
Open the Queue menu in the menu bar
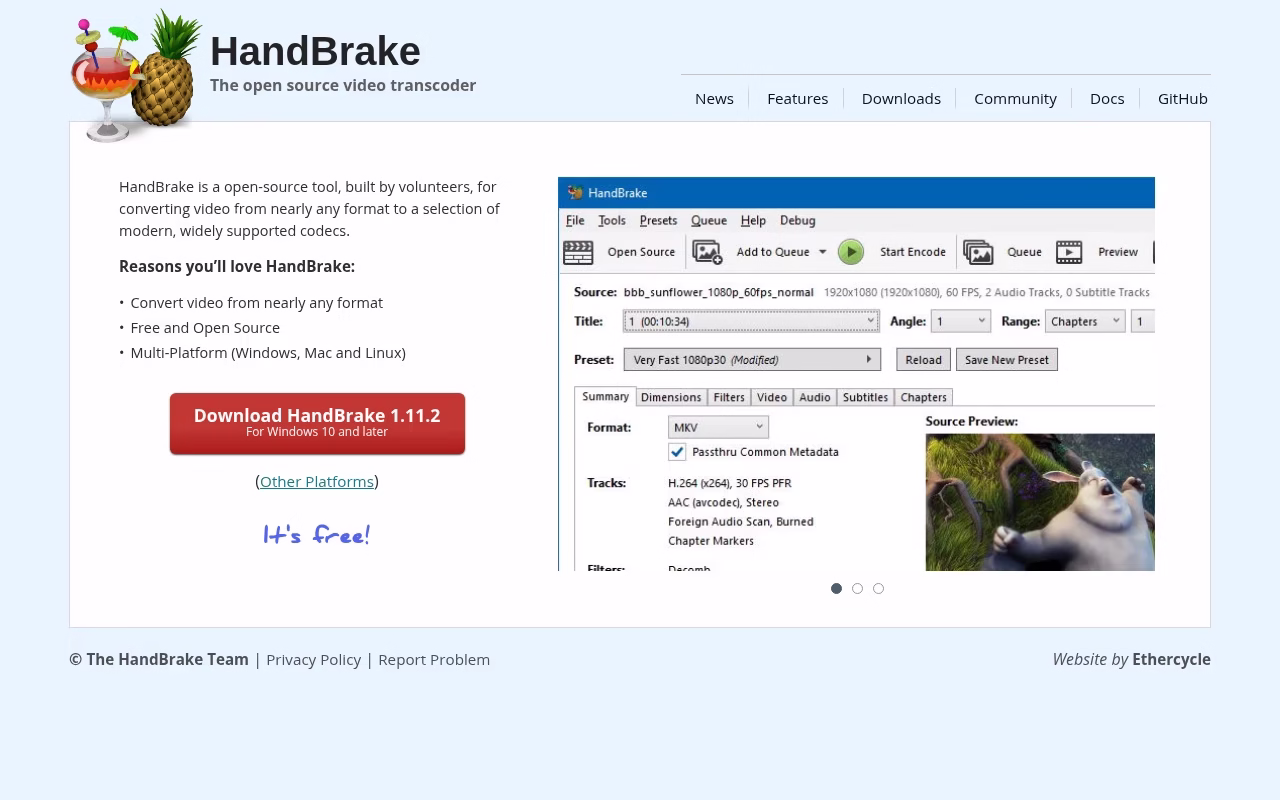point(709,221)
